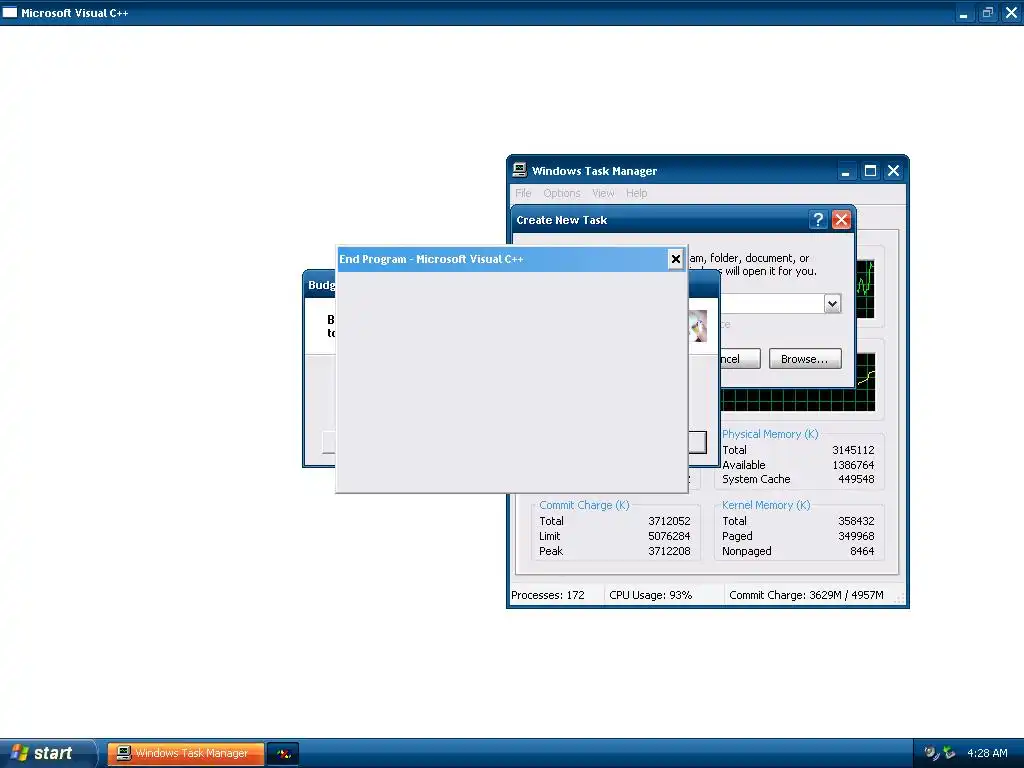Click the Open combo box text field

click(771, 304)
